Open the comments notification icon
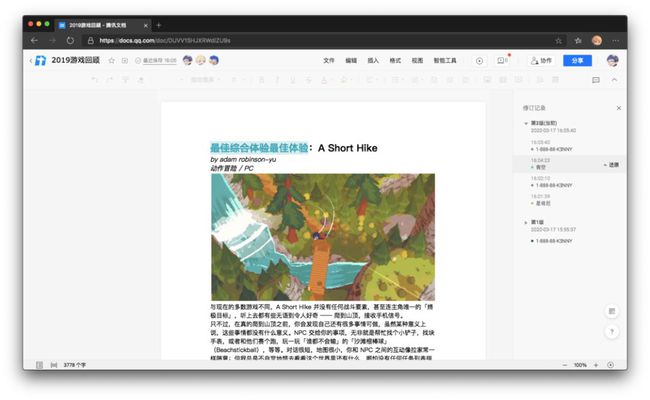650x400 pixels. (502, 61)
